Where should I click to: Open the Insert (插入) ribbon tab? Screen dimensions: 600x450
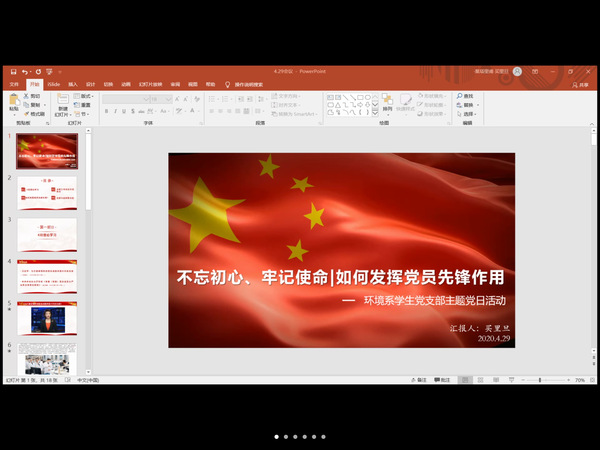(73, 85)
